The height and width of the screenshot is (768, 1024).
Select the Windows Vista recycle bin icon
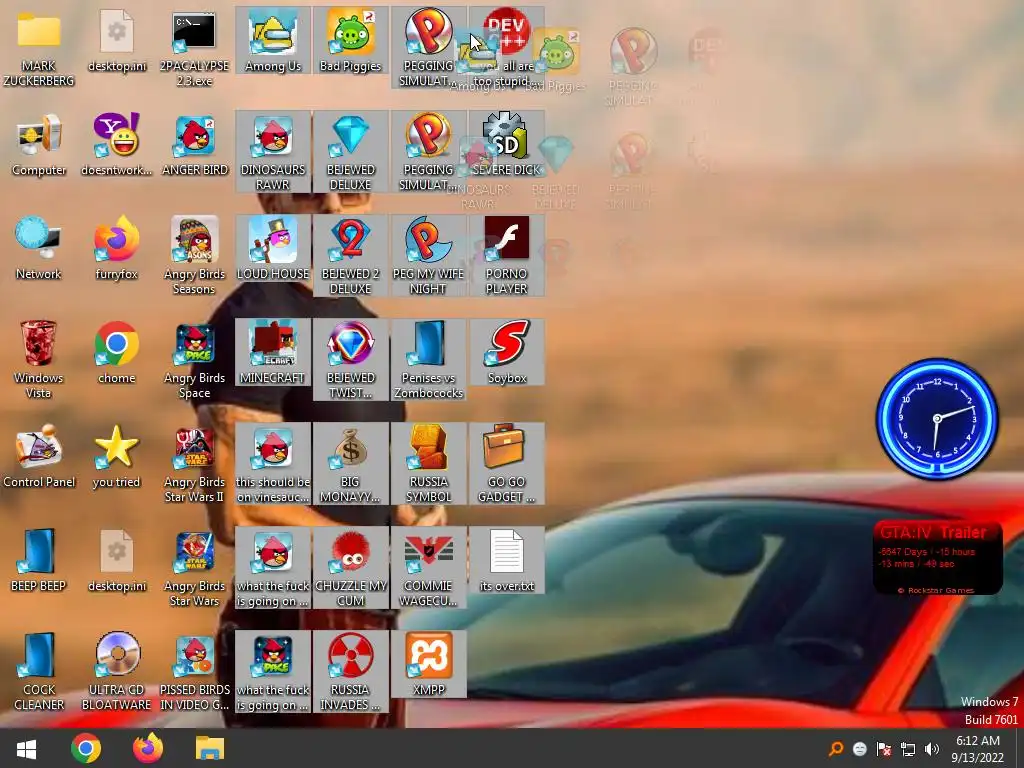pos(39,360)
